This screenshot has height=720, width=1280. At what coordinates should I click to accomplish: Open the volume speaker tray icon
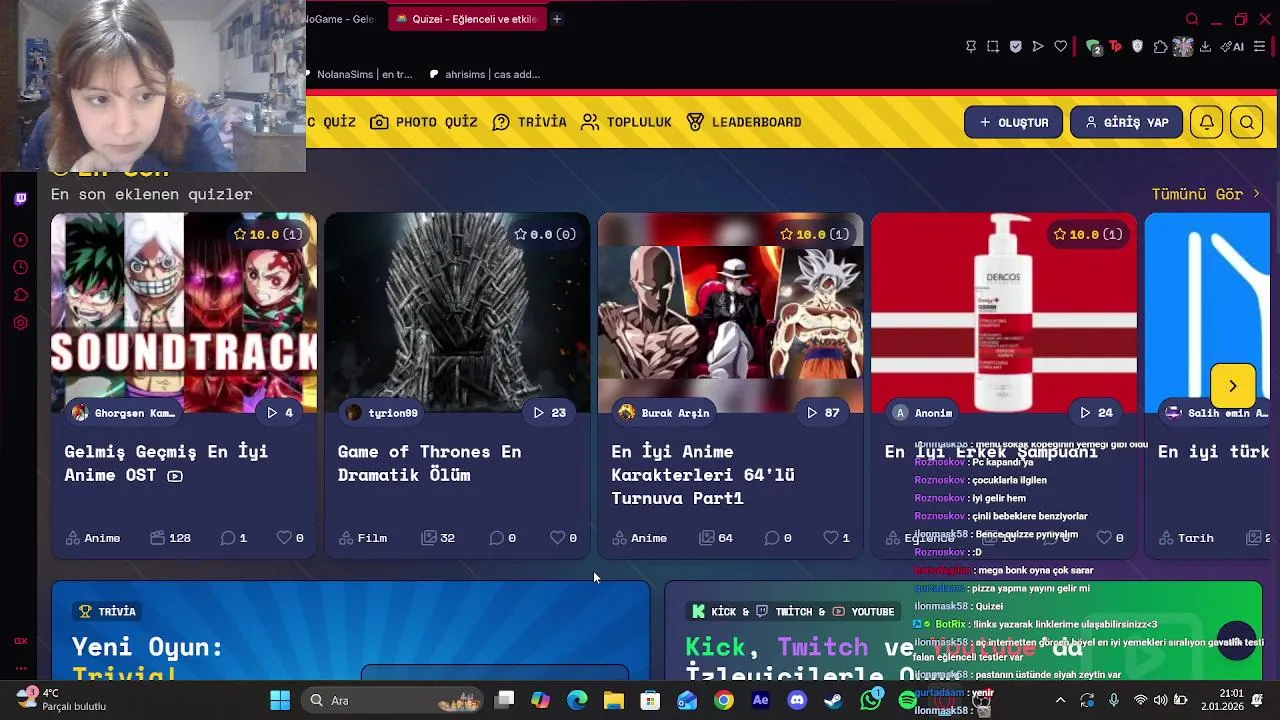tap(1160, 700)
